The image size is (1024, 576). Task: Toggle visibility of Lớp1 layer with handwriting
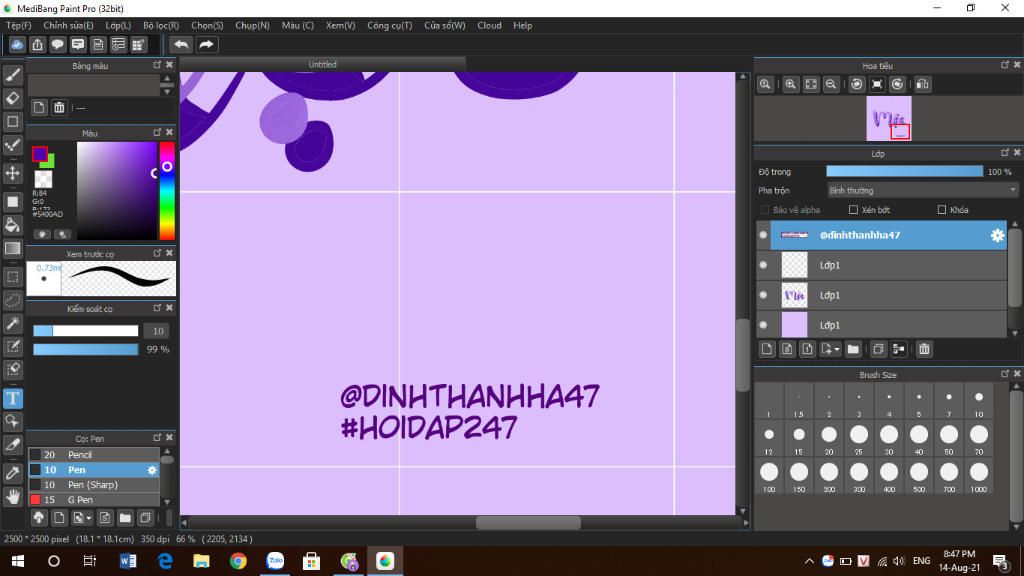763,295
